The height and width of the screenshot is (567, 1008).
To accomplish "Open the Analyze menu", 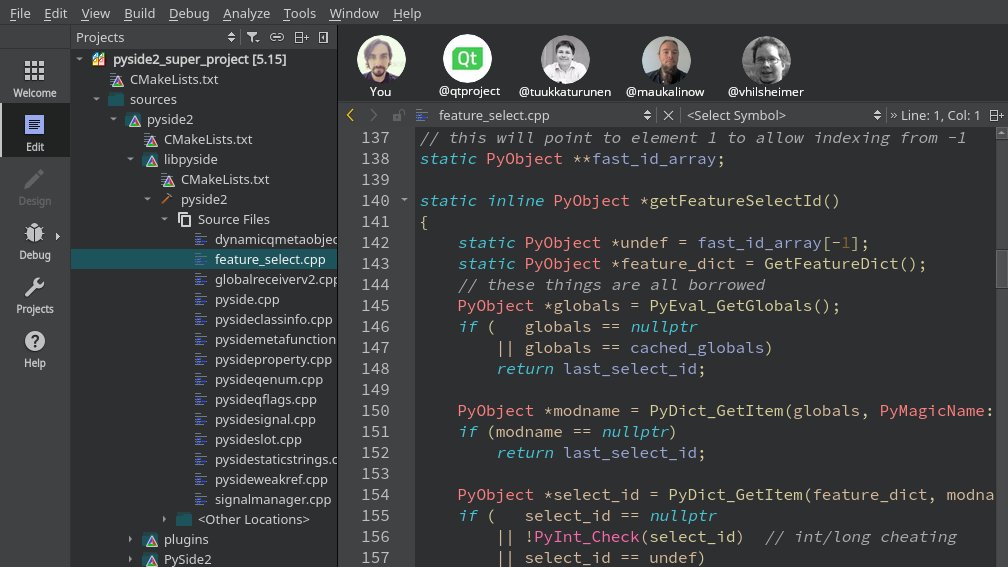I will [x=246, y=14].
